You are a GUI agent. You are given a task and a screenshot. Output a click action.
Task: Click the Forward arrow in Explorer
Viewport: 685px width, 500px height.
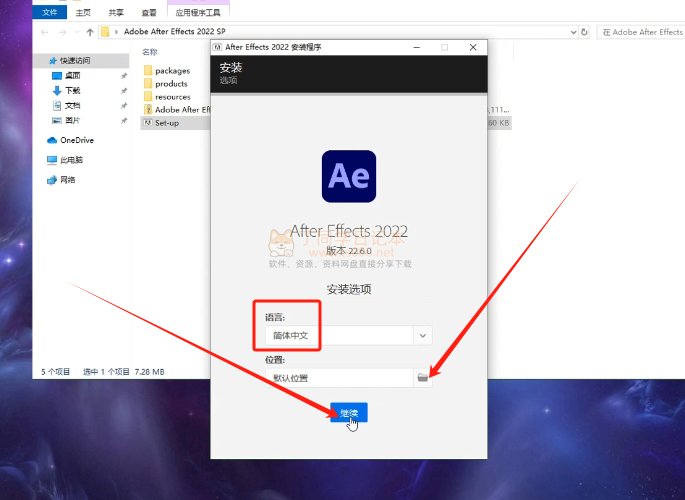pos(62,32)
